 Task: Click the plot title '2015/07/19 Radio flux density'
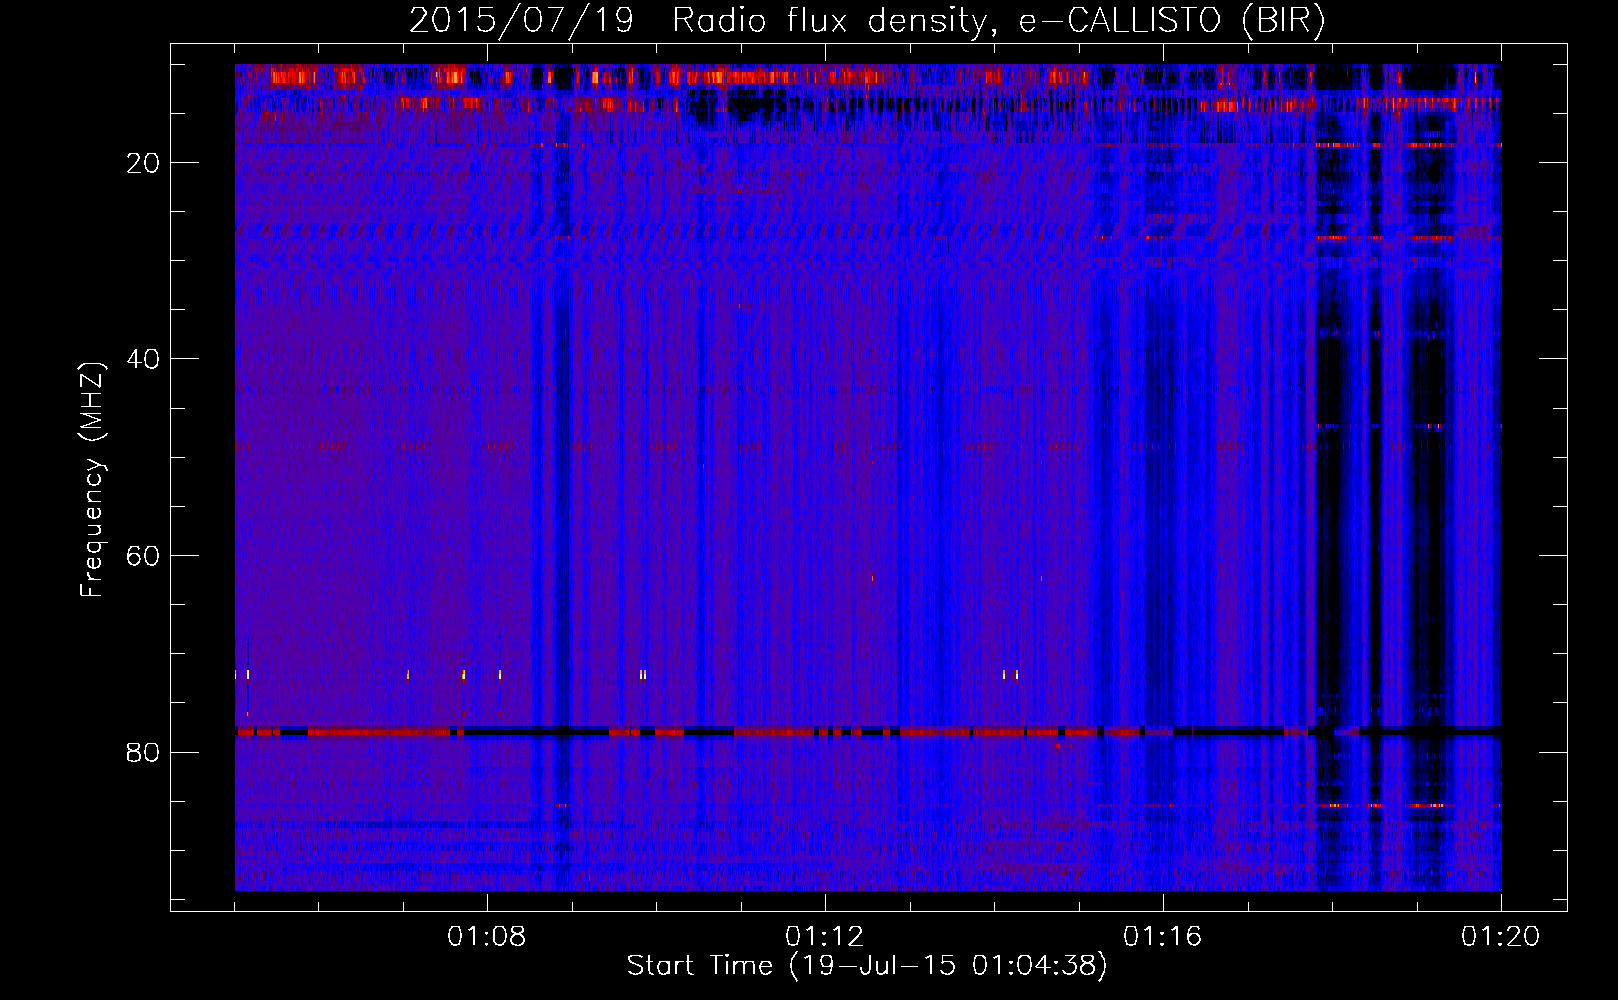pos(867,20)
